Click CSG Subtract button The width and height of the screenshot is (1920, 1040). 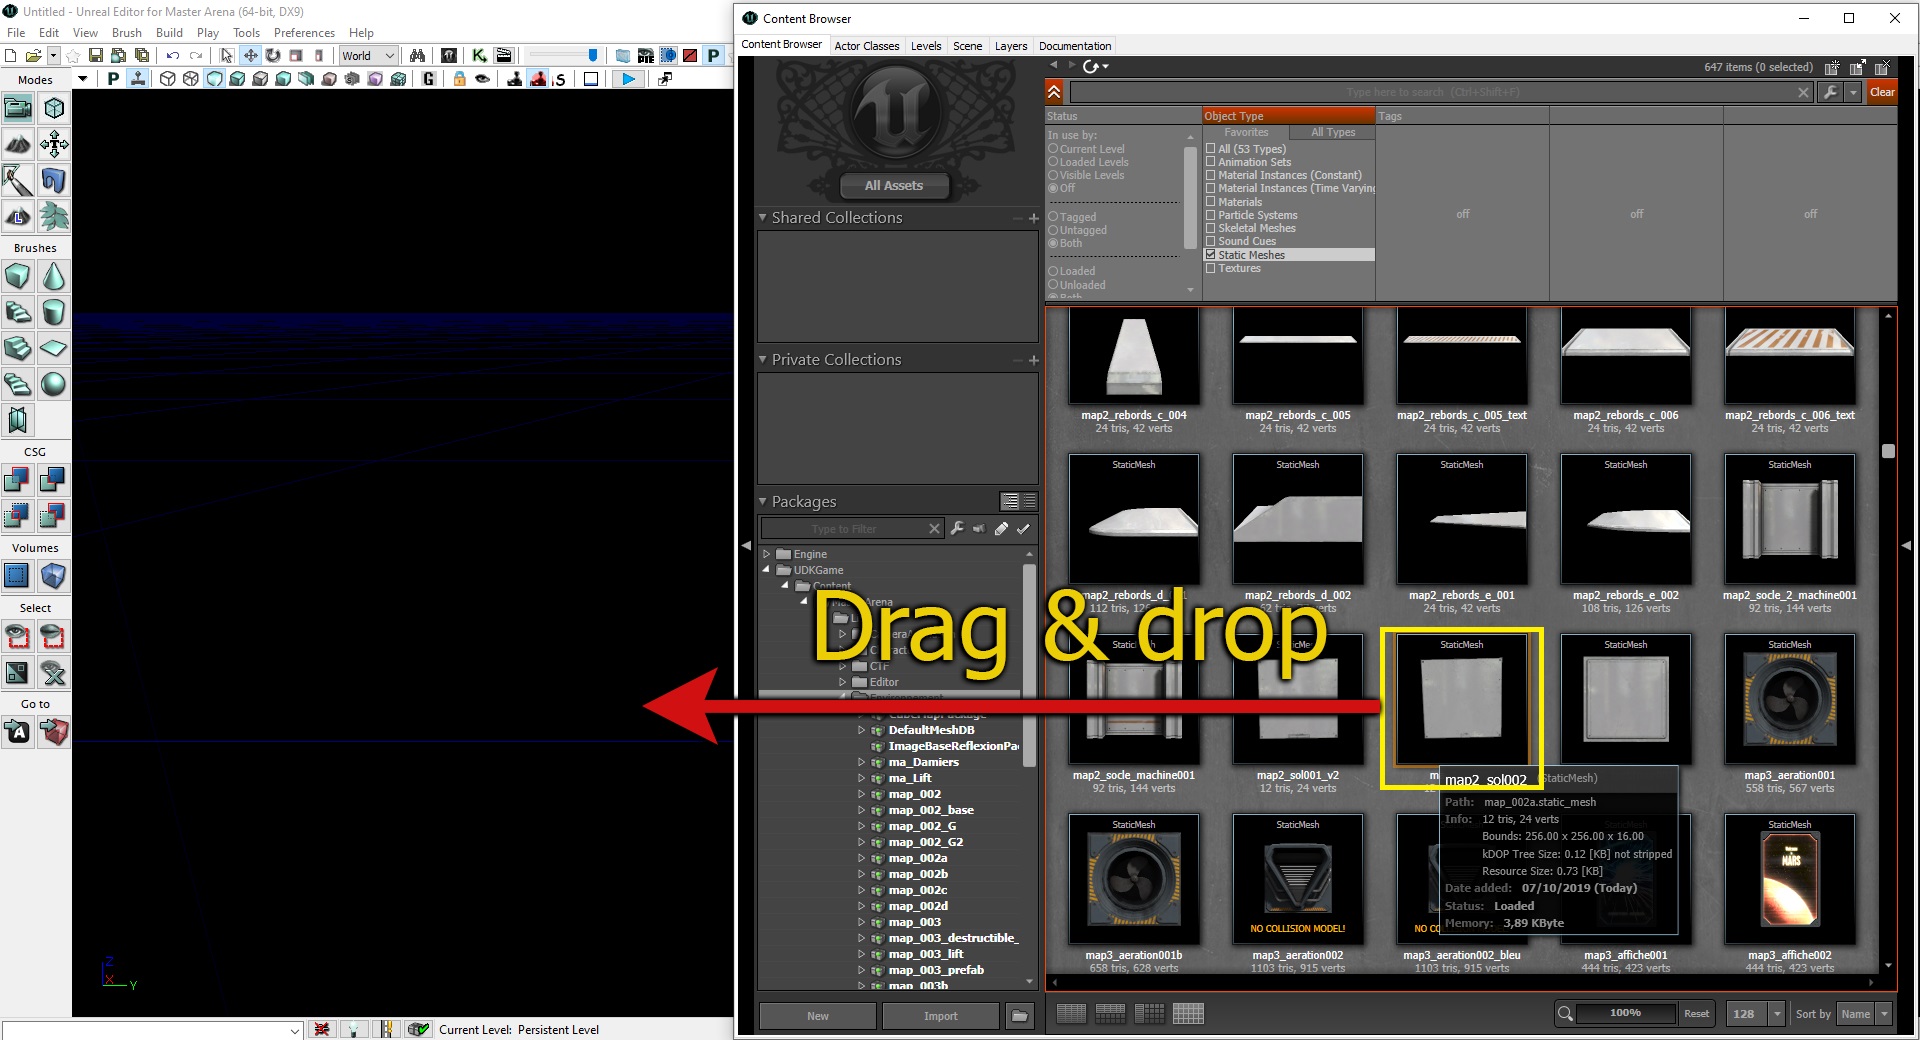54,480
